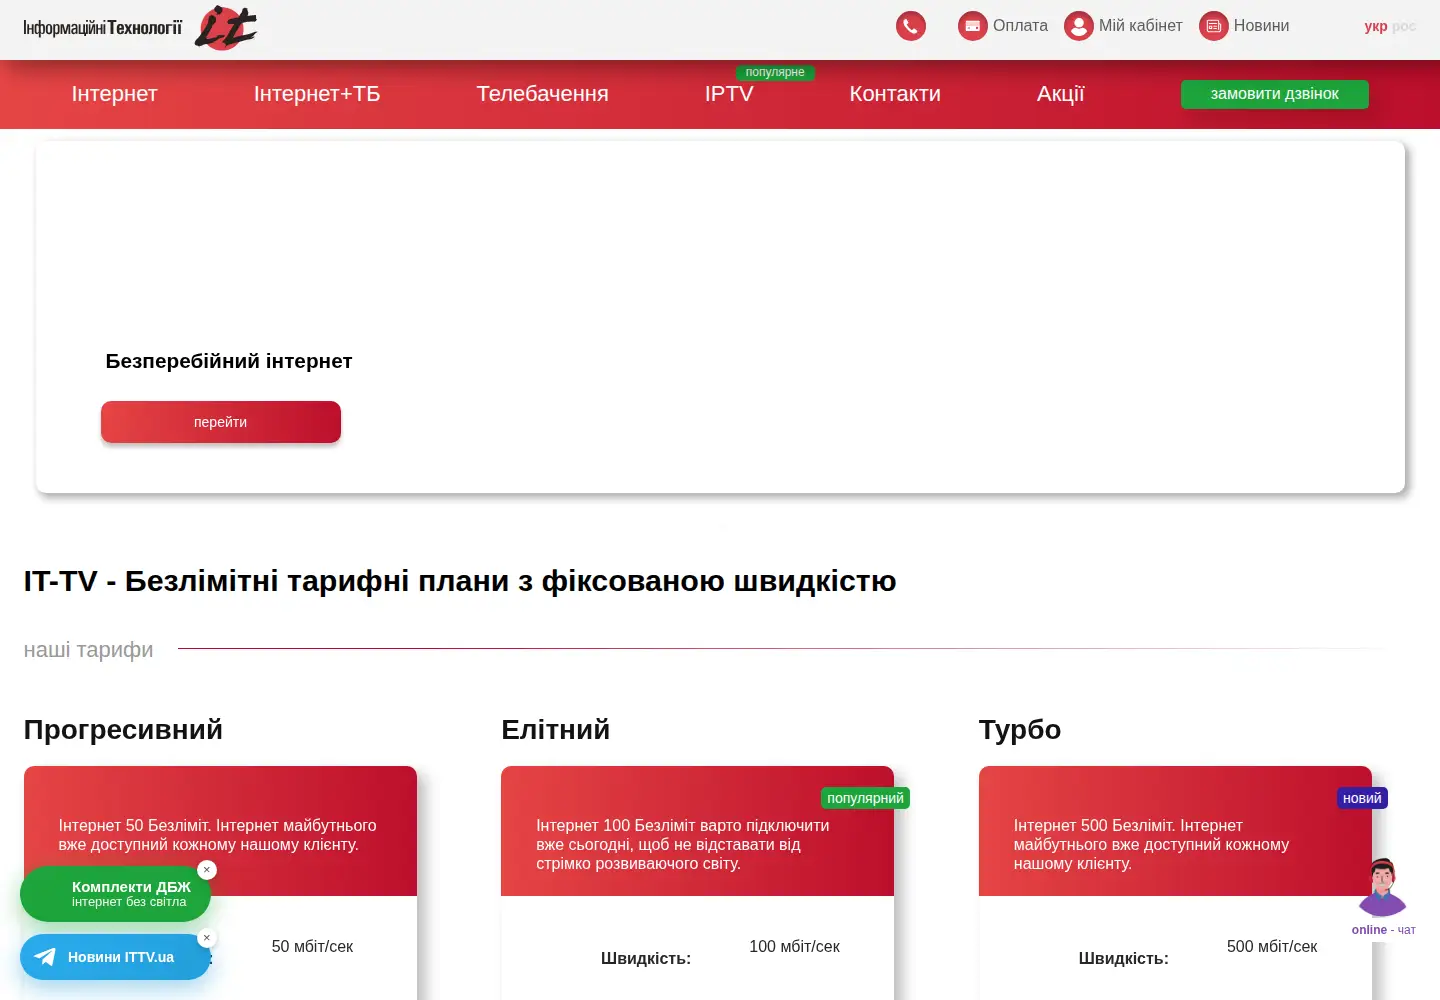Select the Турбо tariff heading
Screen dimensions: 1440x1000
[1020, 730]
